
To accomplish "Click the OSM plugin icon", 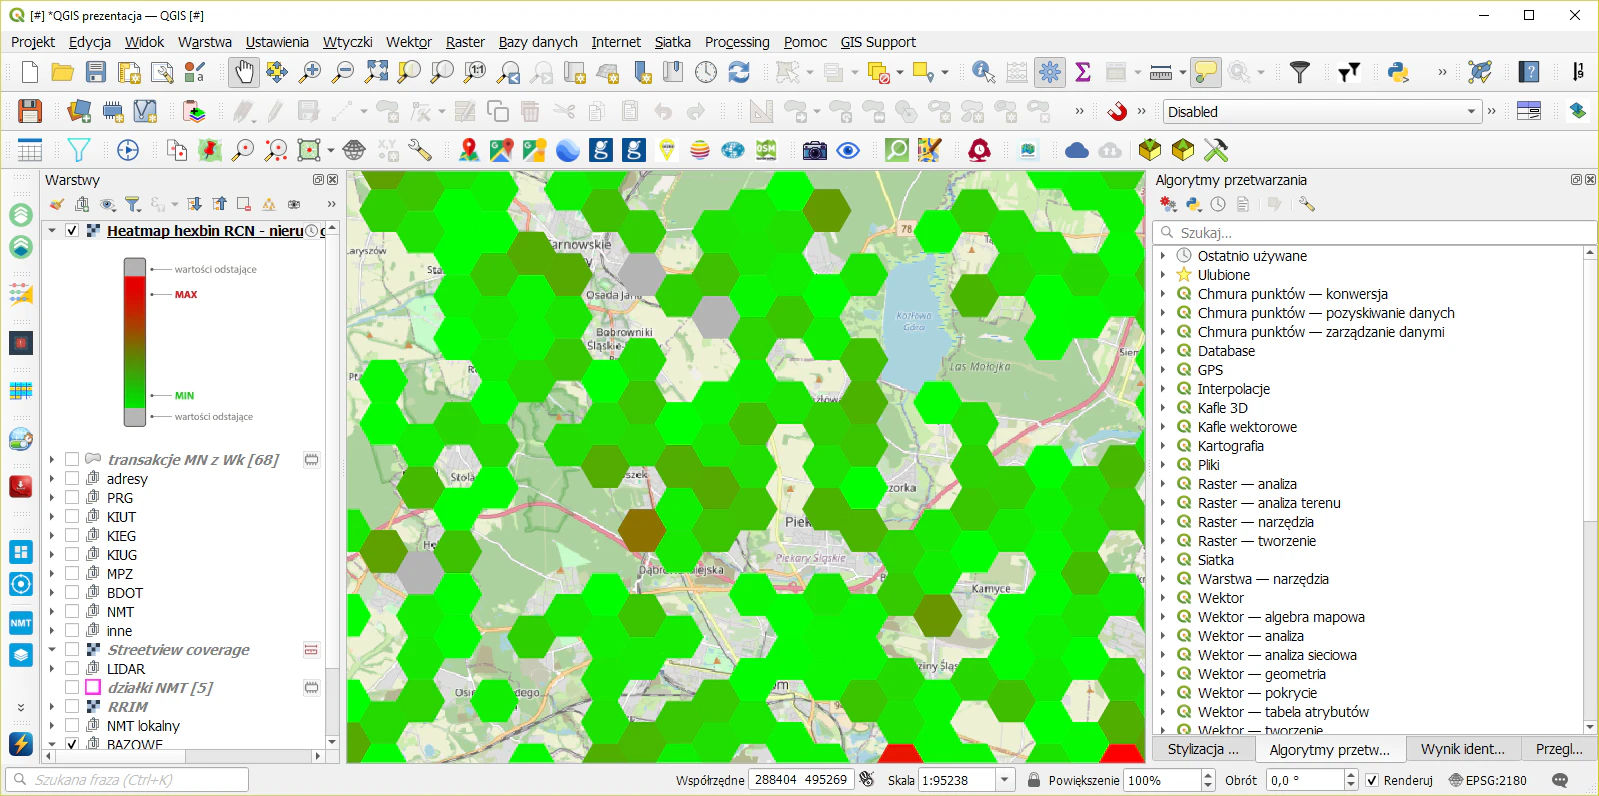I will (766, 150).
